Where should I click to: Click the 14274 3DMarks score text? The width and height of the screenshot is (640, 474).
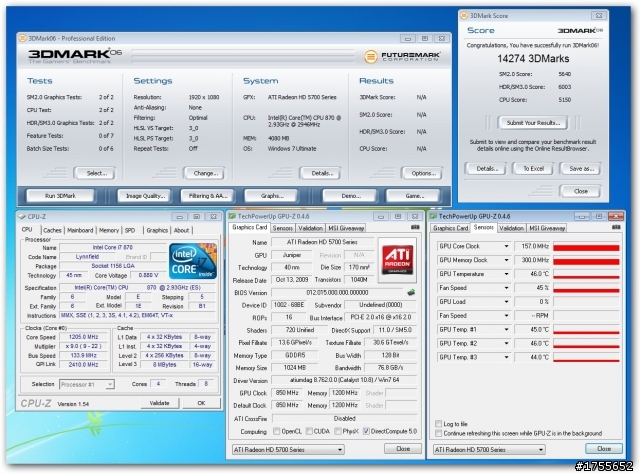click(533, 58)
